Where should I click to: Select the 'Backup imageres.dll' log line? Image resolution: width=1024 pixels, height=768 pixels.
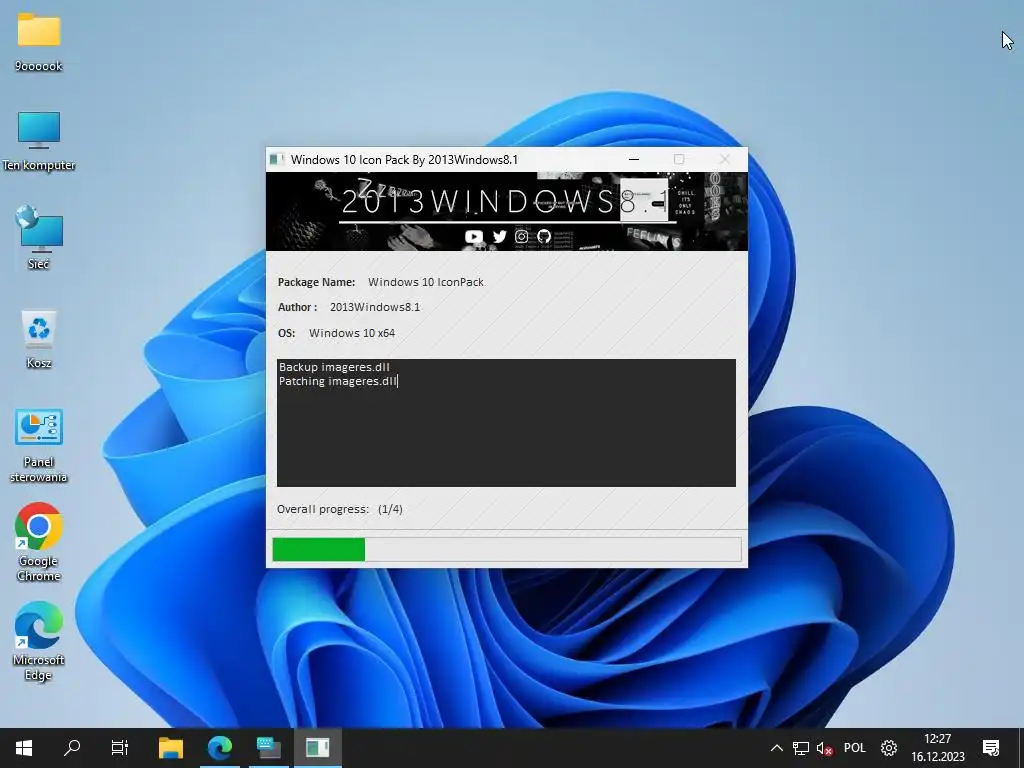coord(334,367)
